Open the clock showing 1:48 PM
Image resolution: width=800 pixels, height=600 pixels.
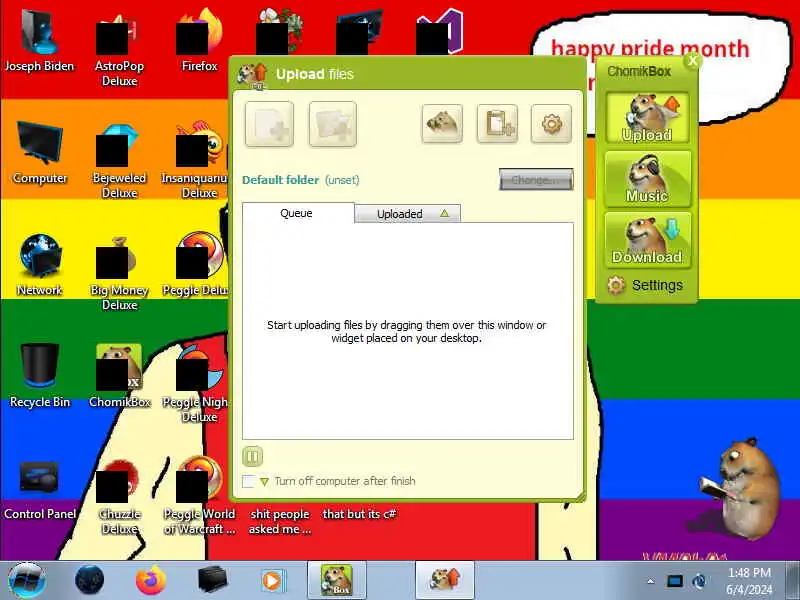(749, 581)
